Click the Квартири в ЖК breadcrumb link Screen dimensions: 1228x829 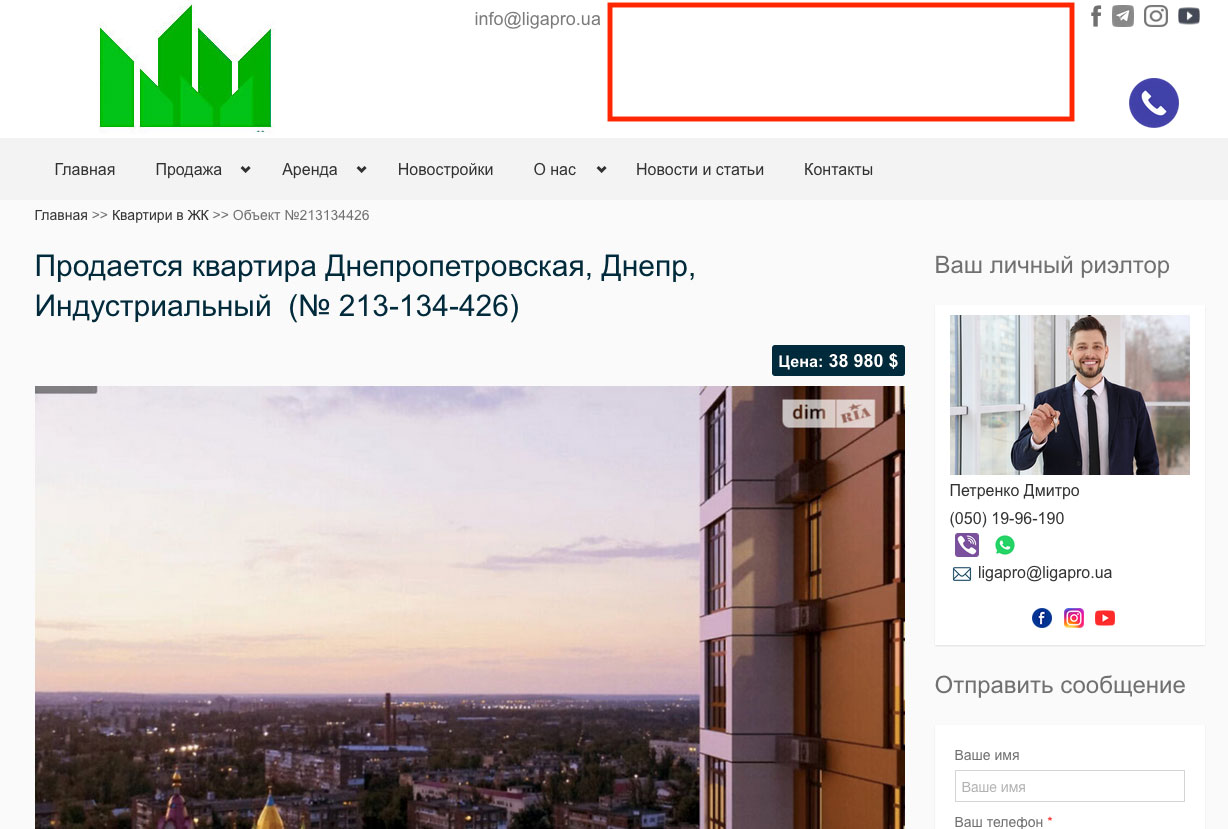click(x=160, y=215)
